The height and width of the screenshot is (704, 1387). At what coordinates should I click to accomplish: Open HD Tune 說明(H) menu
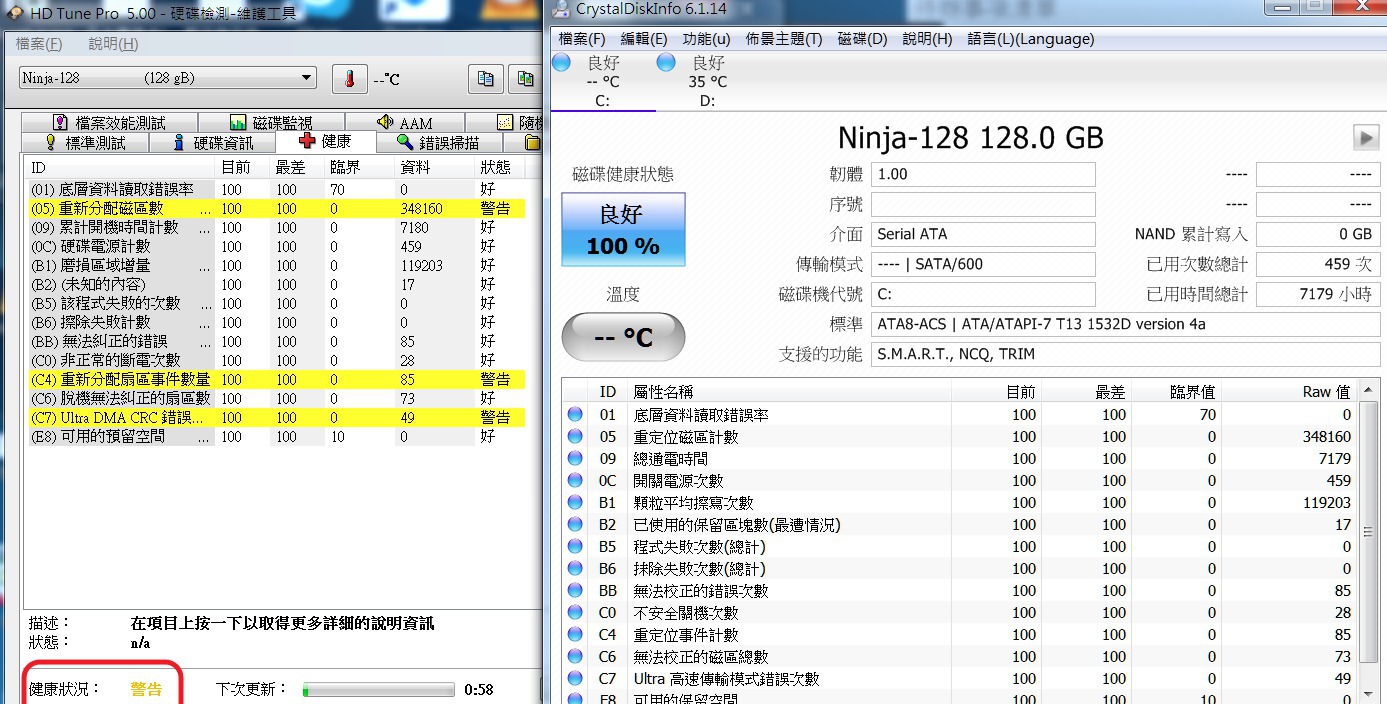[x=113, y=44]
